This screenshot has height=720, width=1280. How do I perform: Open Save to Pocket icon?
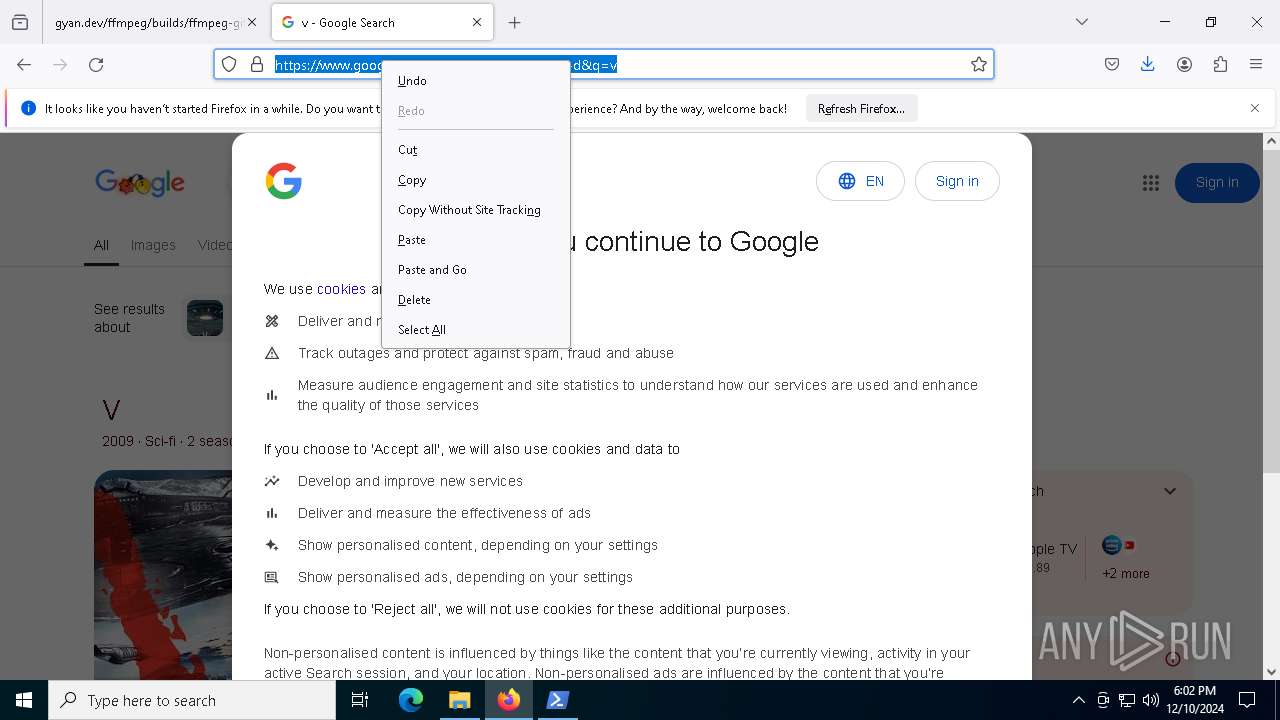point(1112,65)
